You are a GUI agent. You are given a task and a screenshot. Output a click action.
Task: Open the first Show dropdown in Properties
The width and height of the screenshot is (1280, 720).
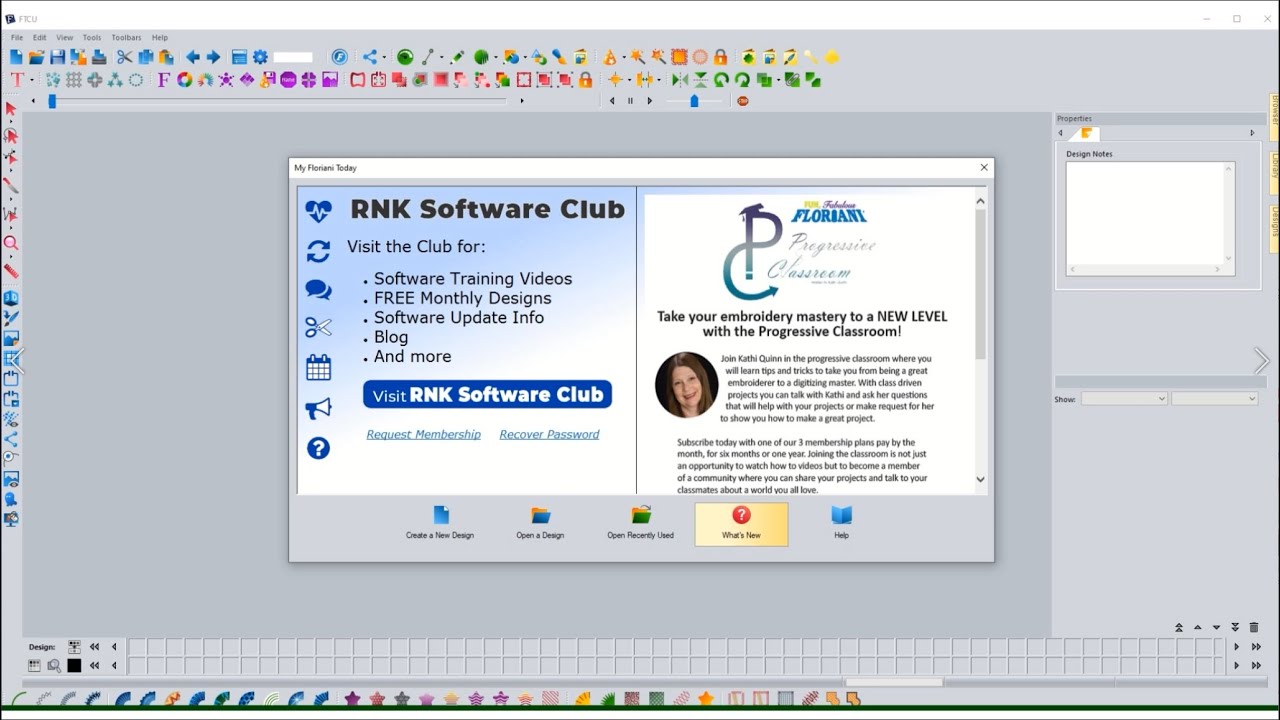point(1124,399)
